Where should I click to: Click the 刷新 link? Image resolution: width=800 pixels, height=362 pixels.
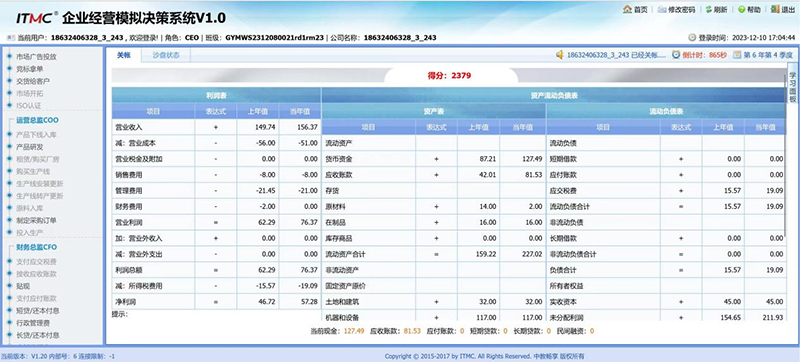click(720, 9)
